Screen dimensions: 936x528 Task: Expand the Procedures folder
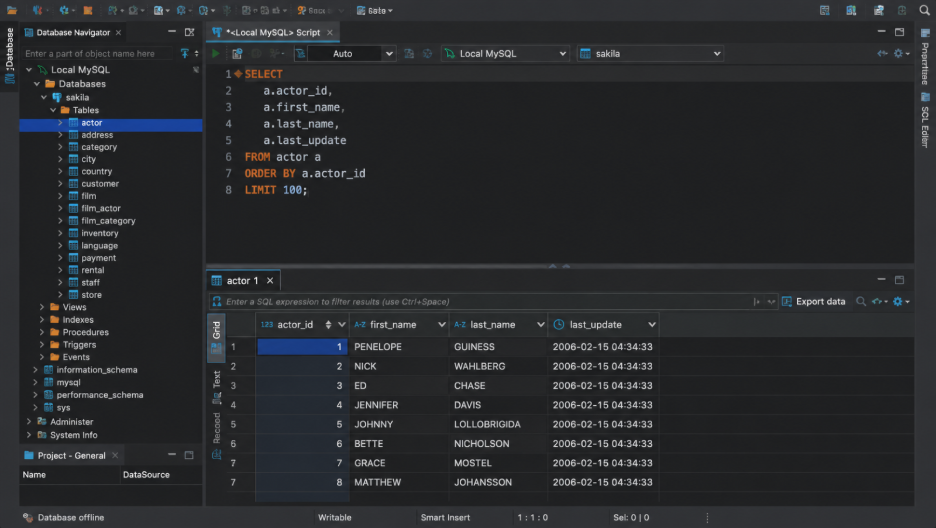(x=42, y=332)
